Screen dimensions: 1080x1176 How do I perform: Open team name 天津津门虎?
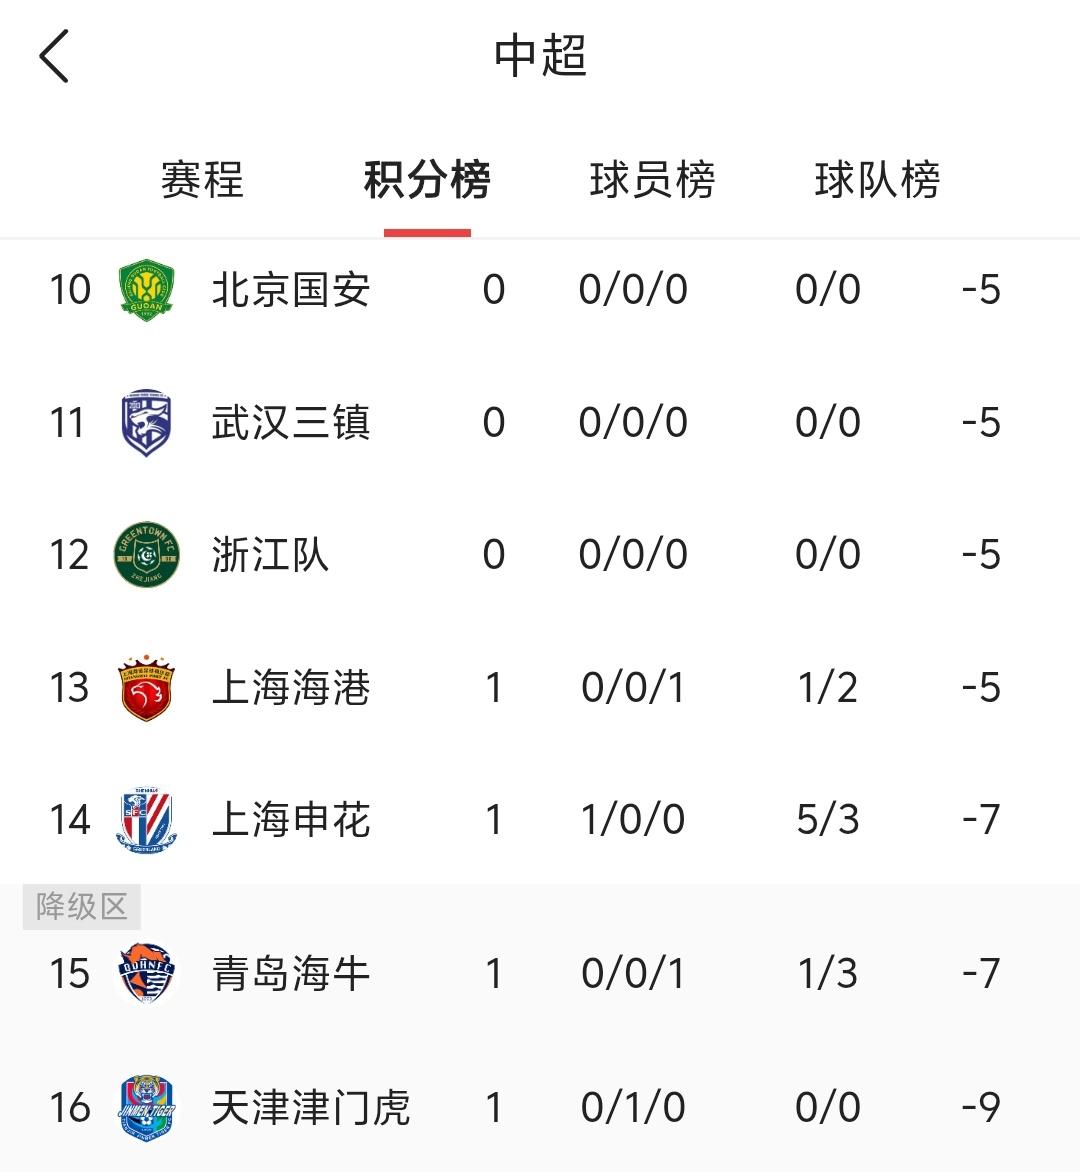coord(310,1108)
